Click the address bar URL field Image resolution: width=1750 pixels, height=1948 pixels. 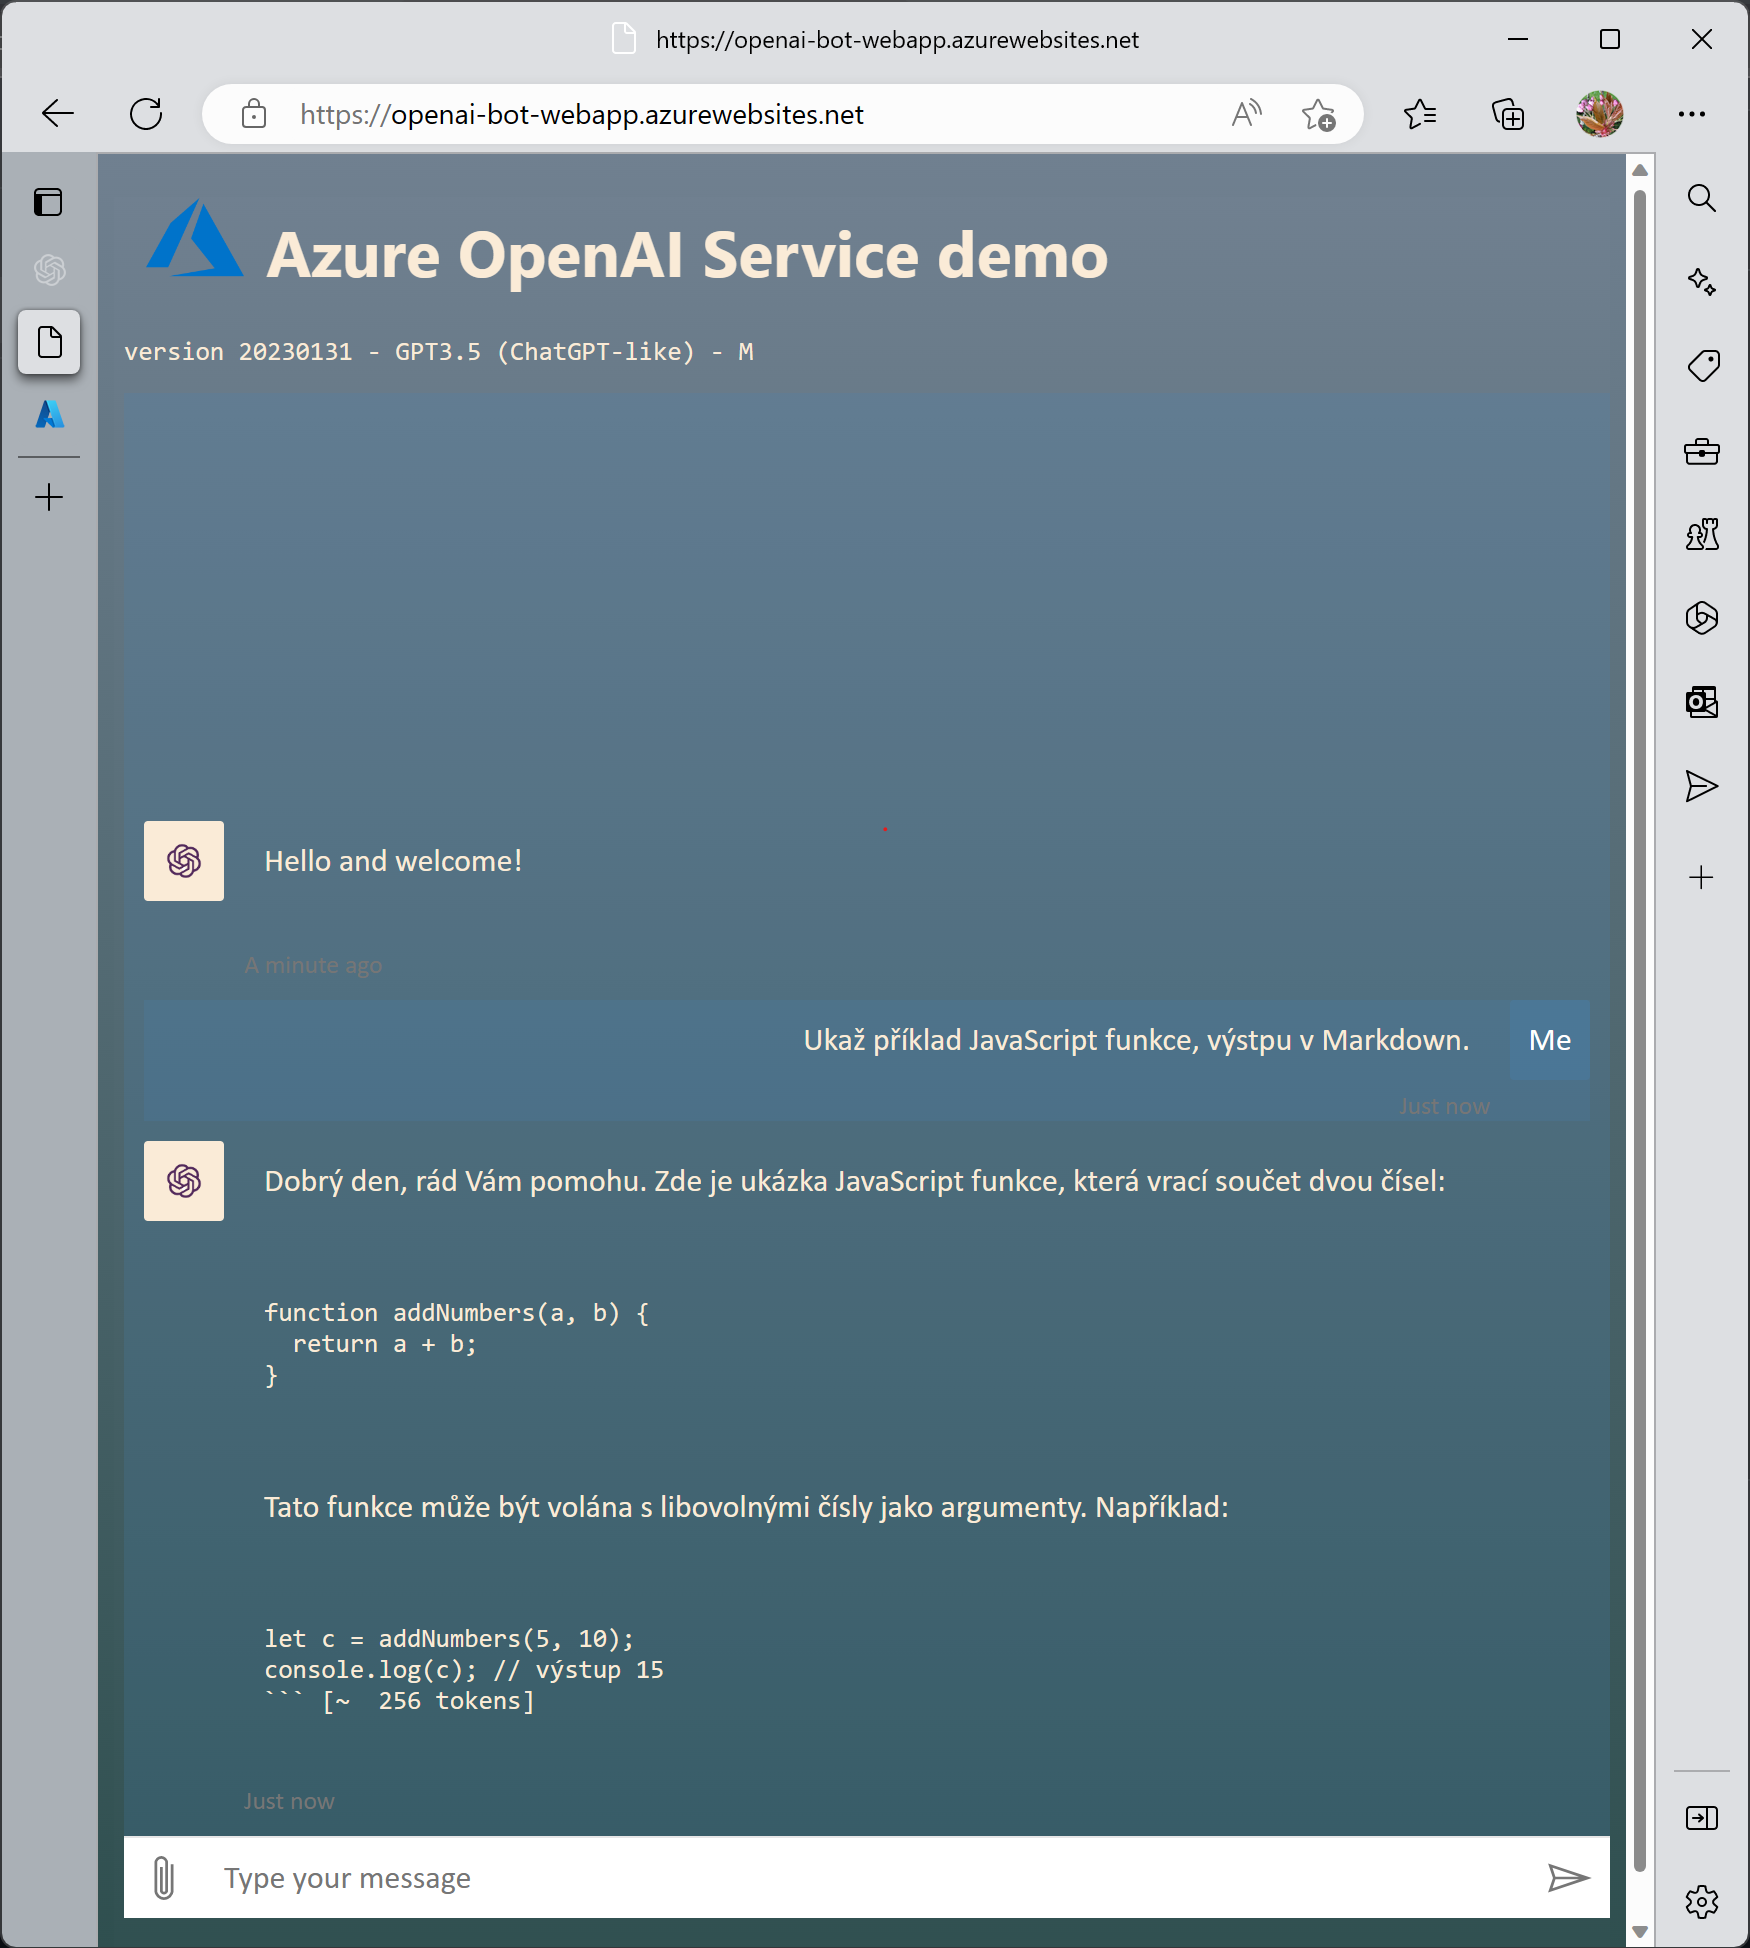click(582, 114)
